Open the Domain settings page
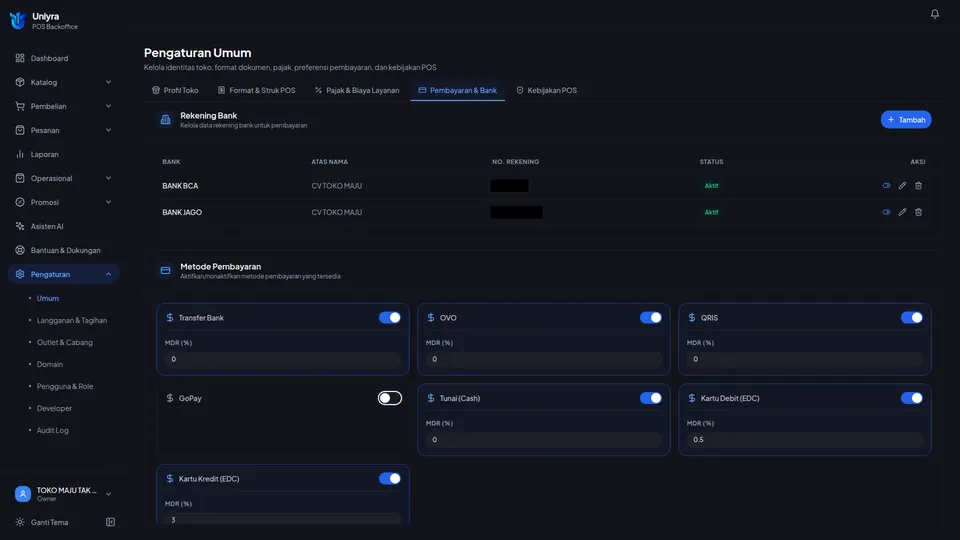This screenshot has width=960, height=540. (50, 364)
